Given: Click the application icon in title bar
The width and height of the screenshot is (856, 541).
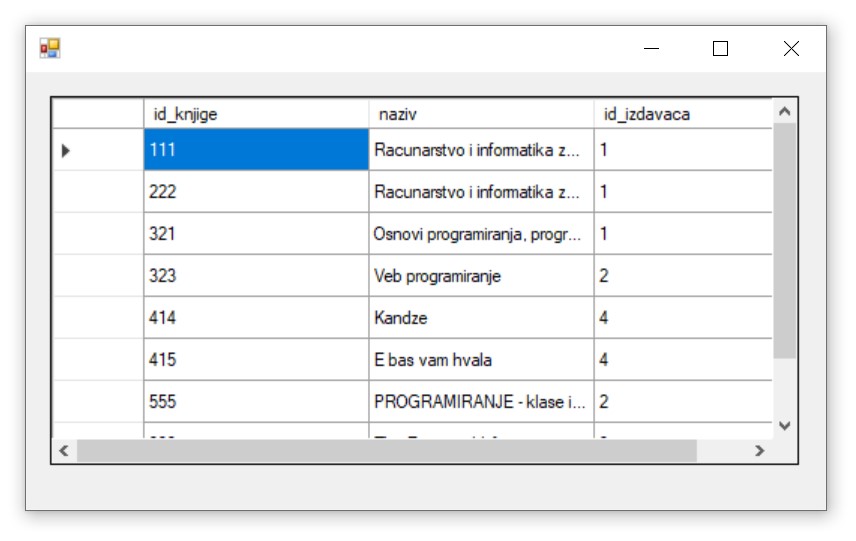Looking at the screenshot, I should [50, 48].
